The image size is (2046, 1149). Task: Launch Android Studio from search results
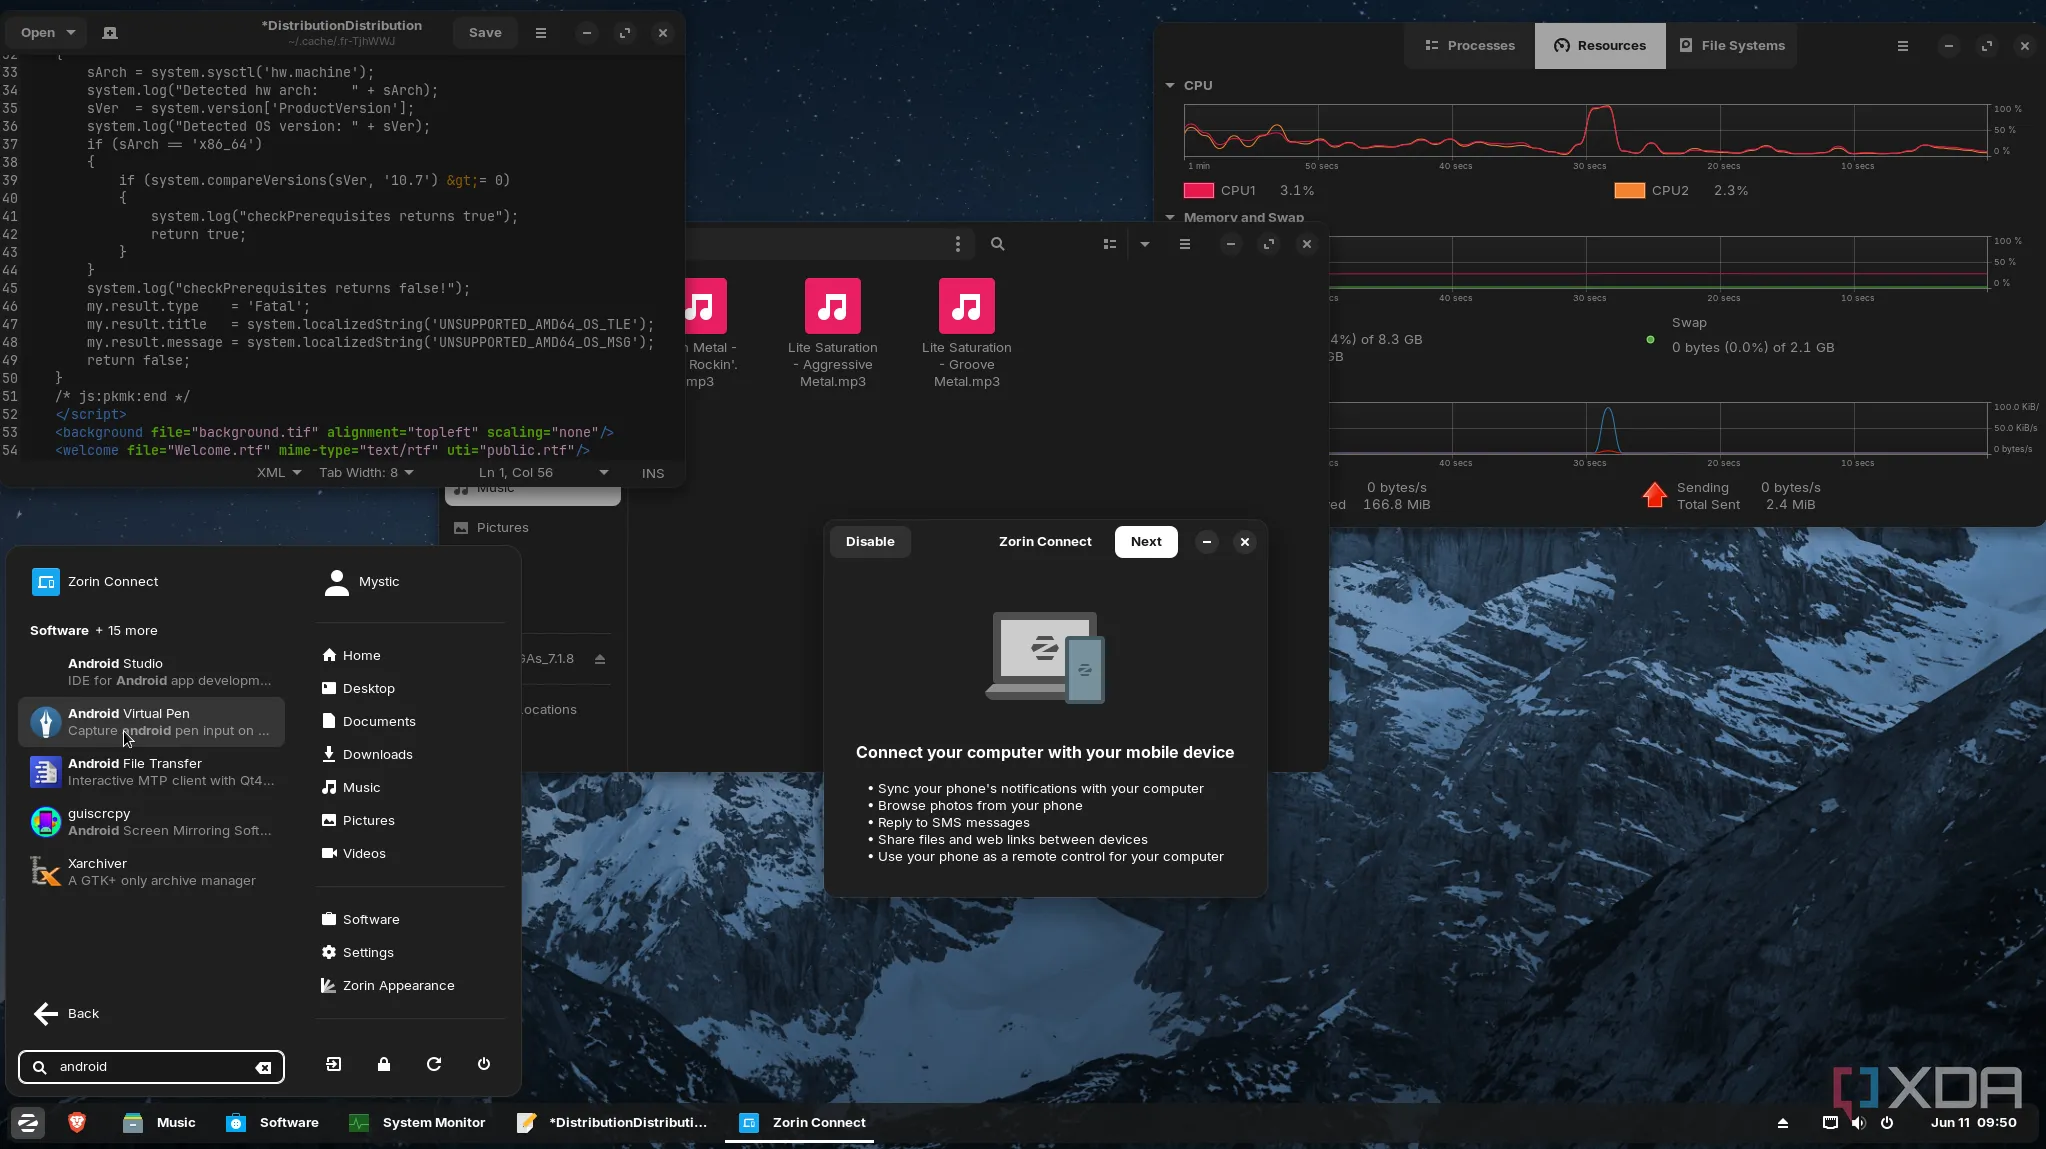(x=152, y=672)
